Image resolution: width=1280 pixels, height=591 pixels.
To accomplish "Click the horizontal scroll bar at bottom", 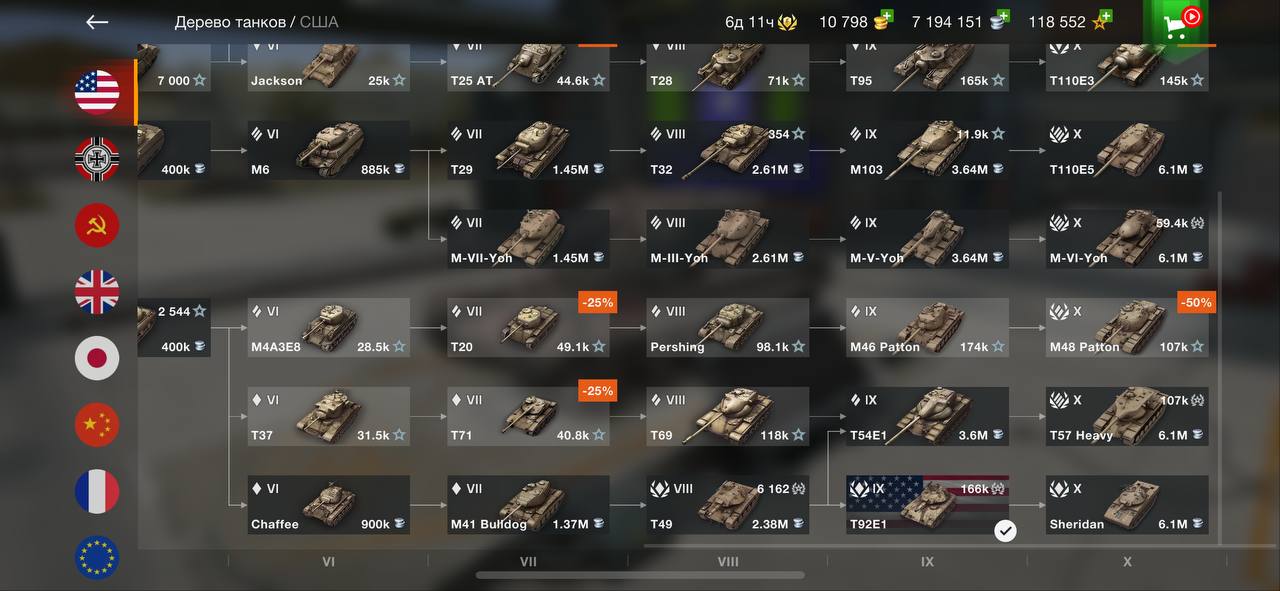I will [x=640, y=575].
